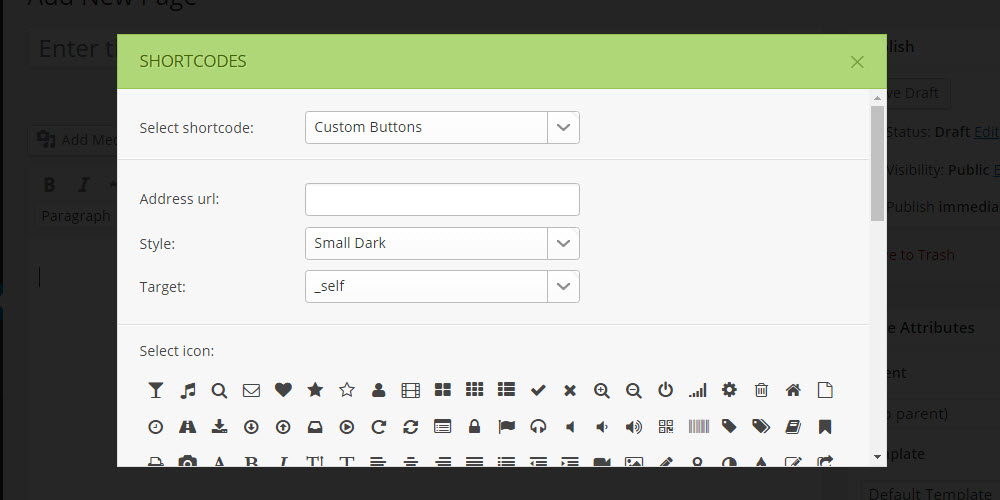
Task: Select the bookmark icon
Action: pyautogui.click(x=825, y=427)
